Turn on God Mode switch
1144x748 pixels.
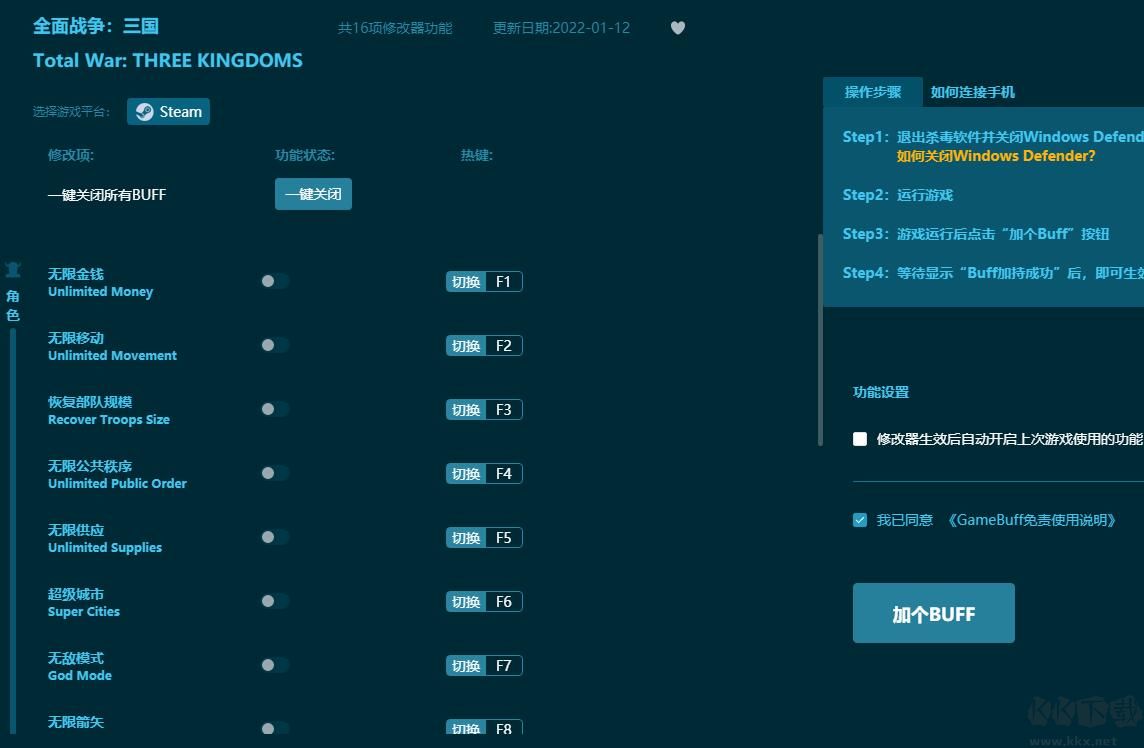[275, 665]
